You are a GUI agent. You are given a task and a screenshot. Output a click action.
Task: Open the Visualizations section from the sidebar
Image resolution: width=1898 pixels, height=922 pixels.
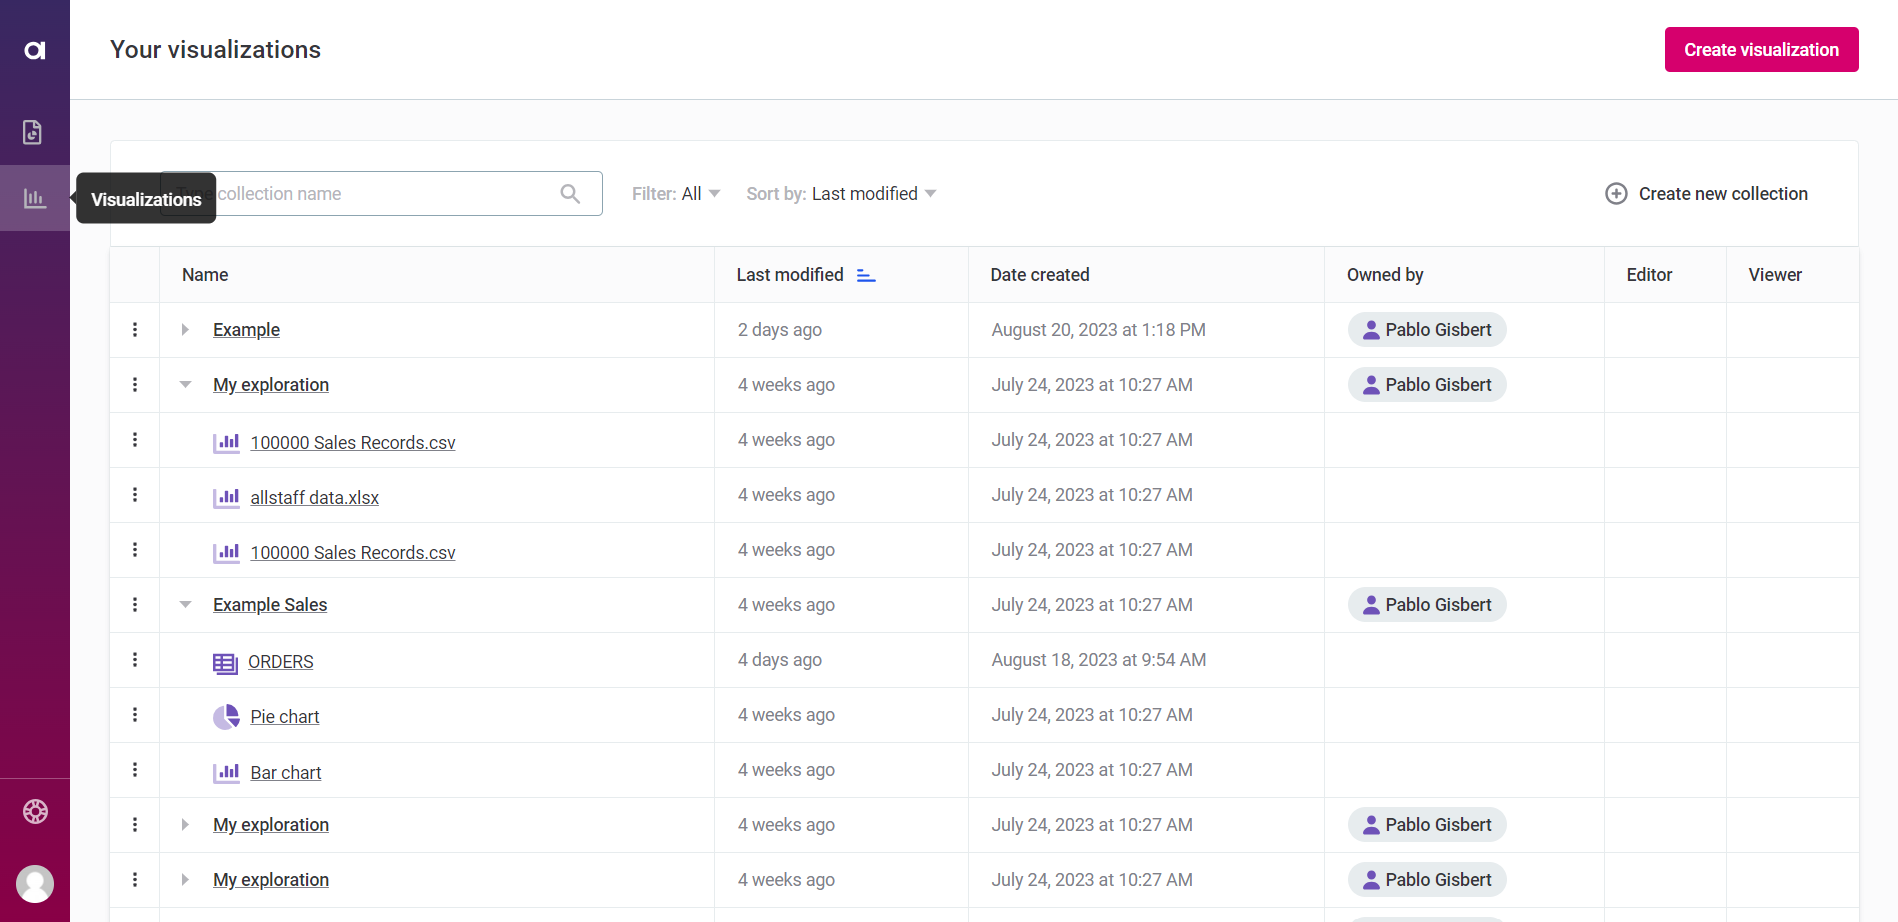(35, 198)
